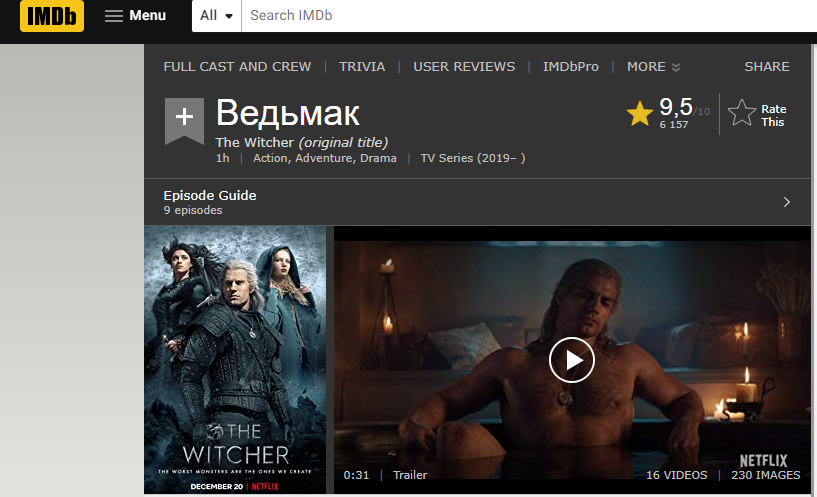Click the outlined Rate This star
Image resolution: width=817 pixels, height=497 pixels.
point(741,113)
